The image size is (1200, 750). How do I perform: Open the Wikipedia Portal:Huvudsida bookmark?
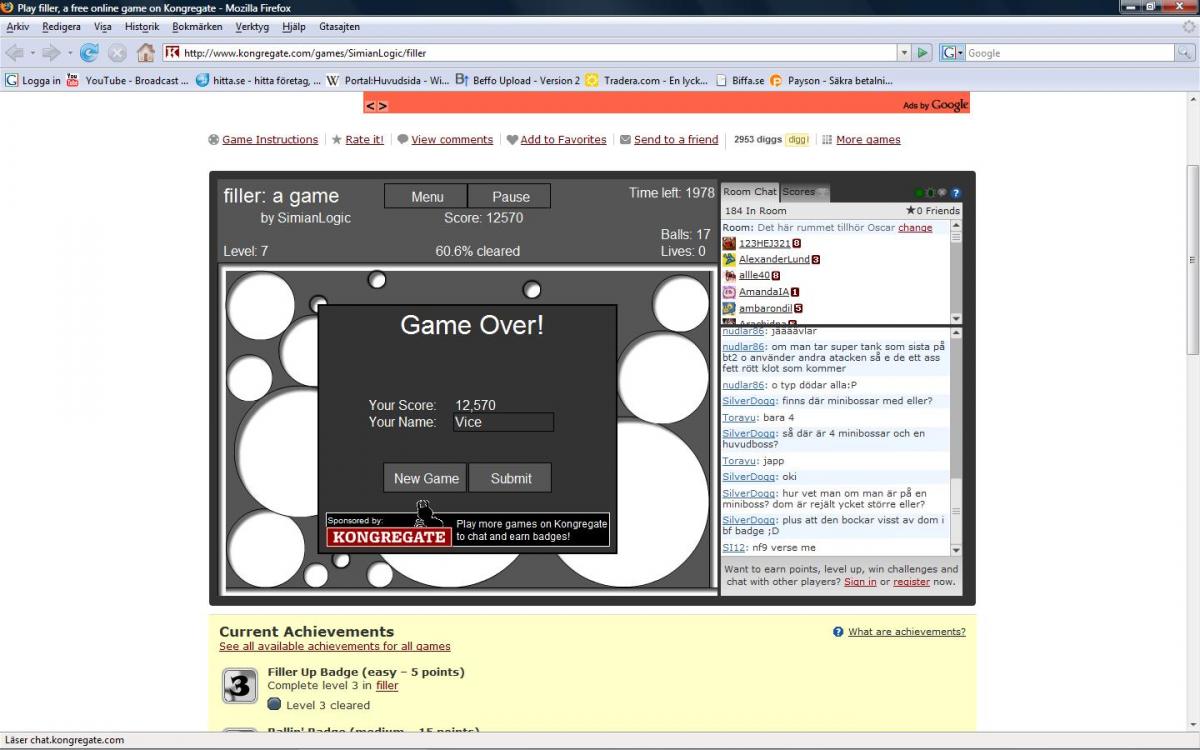pyautogui.click(x=387, y=80)
